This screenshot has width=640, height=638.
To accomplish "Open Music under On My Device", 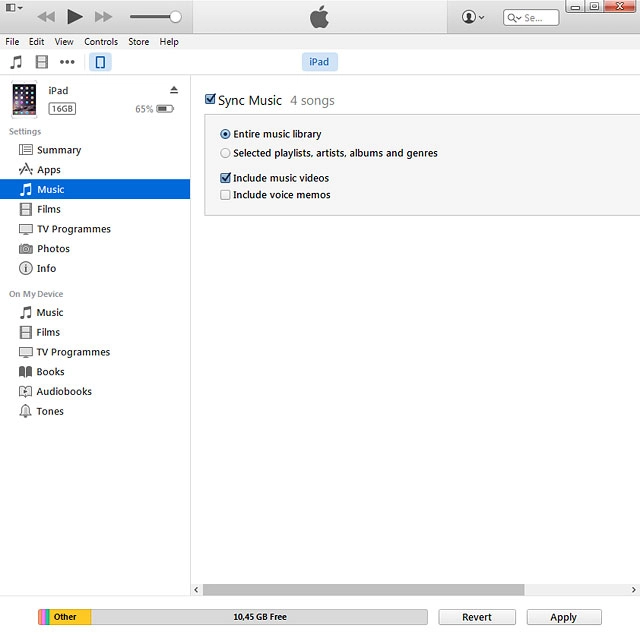I will (x=95, y=312).
